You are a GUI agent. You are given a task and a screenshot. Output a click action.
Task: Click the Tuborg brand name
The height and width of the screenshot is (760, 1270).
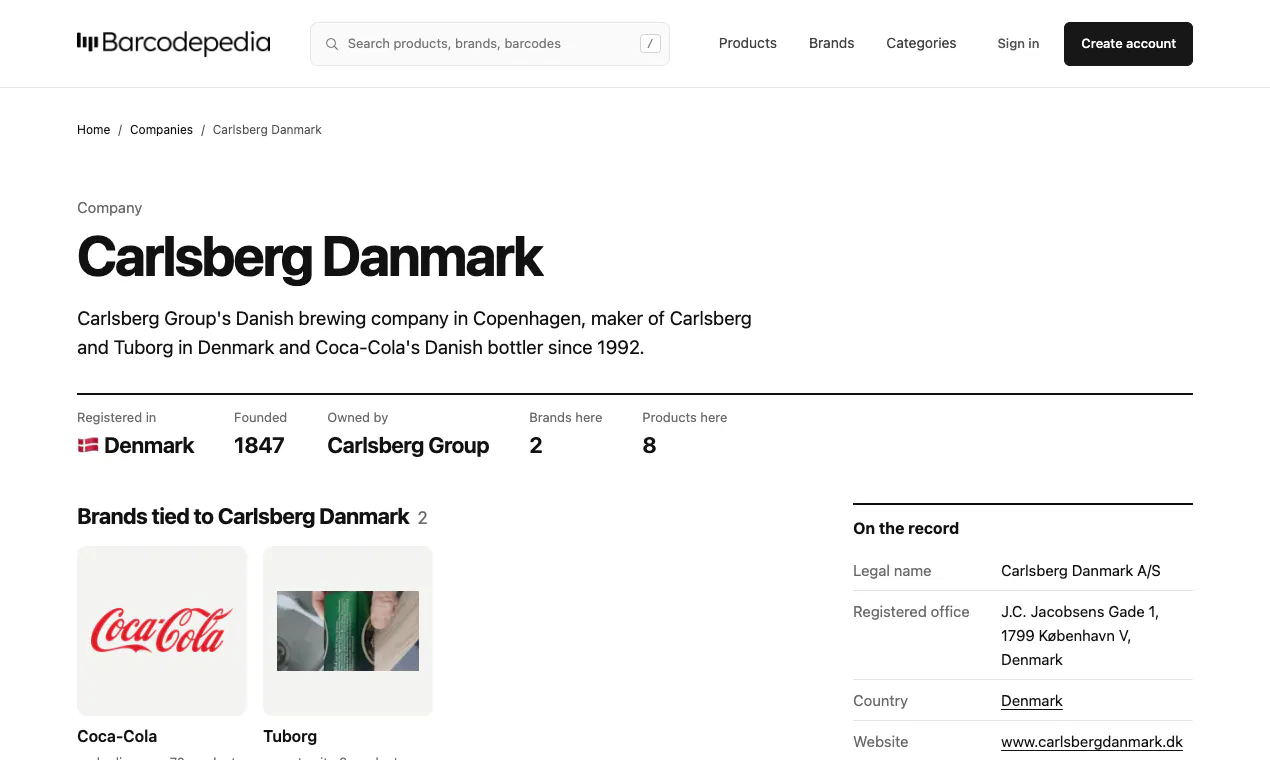290,736
